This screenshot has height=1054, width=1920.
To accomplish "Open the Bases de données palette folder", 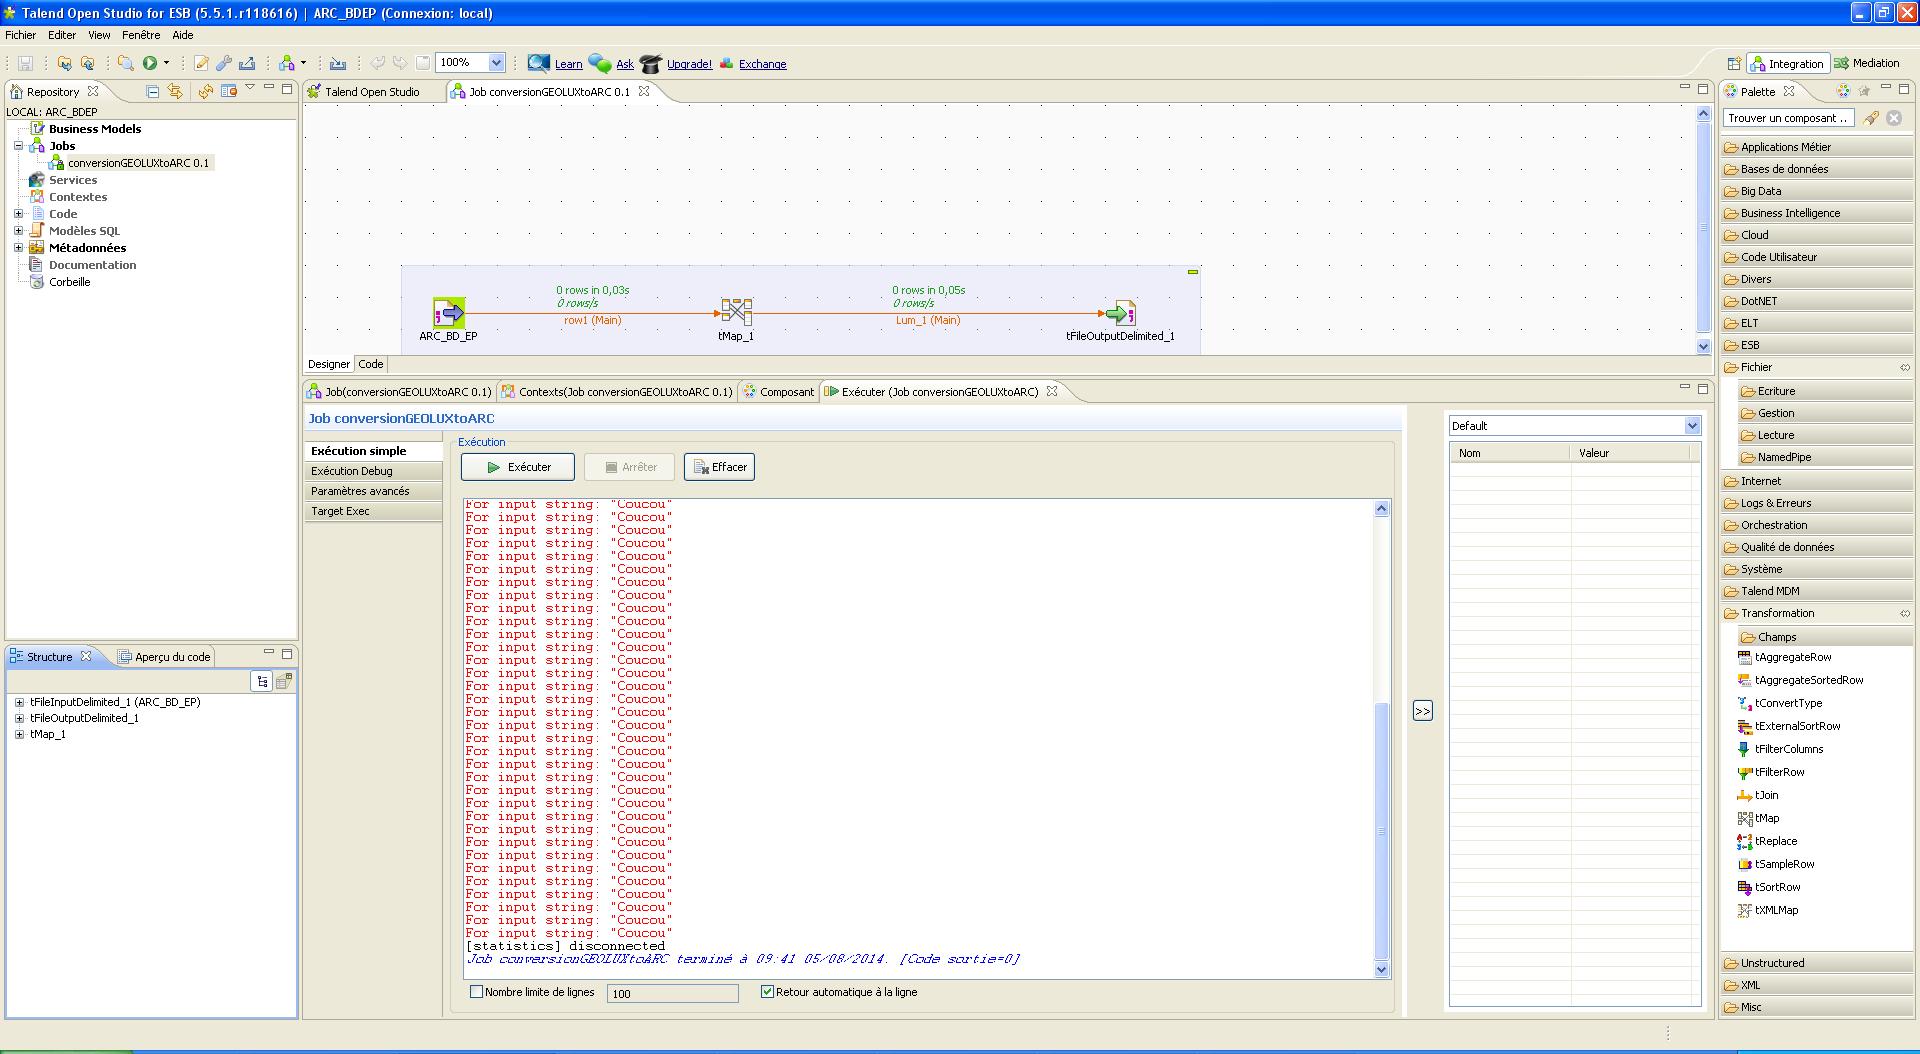I will pyautogui.click(x=1816, y=169).
